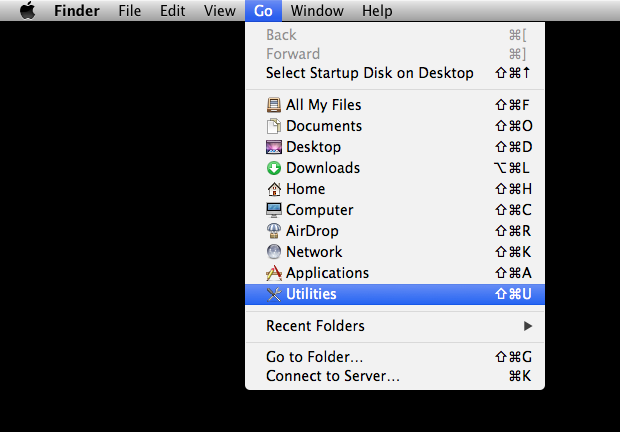Click the Desktop icon in Go menu
This screenshot has height=432, width=620.
[274, 147]
